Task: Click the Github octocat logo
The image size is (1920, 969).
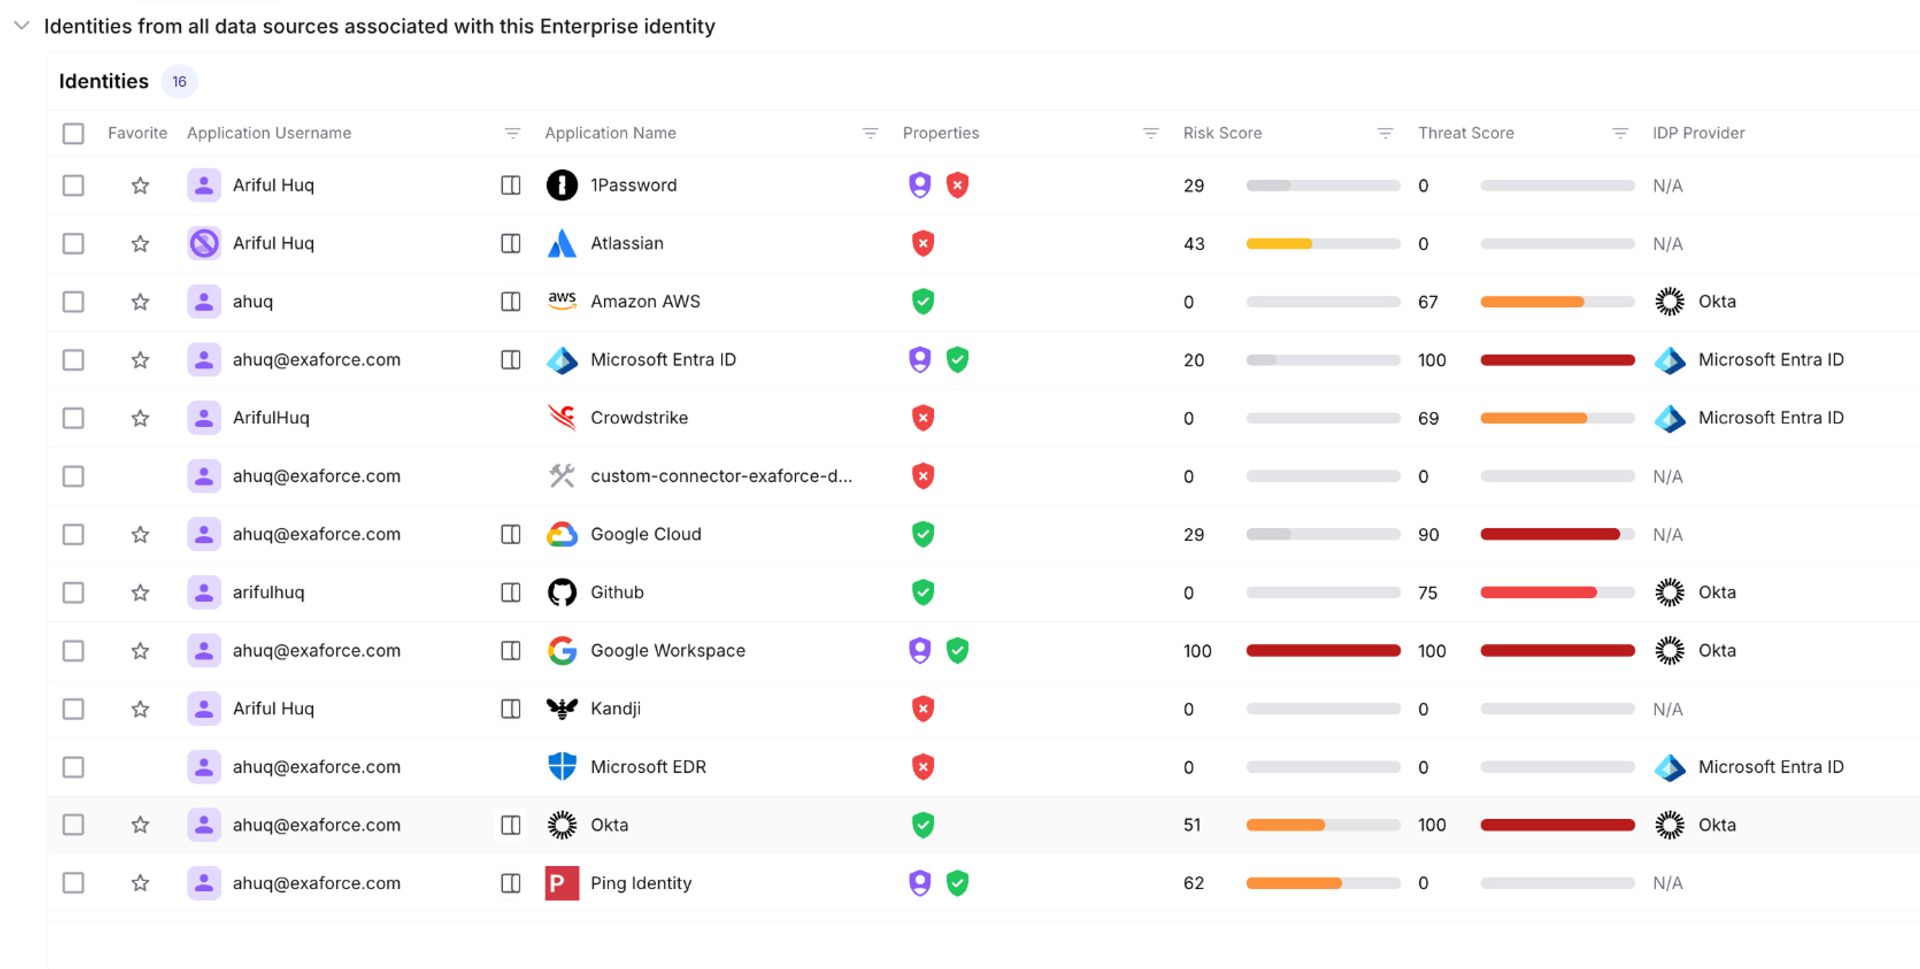Action: 562,592
